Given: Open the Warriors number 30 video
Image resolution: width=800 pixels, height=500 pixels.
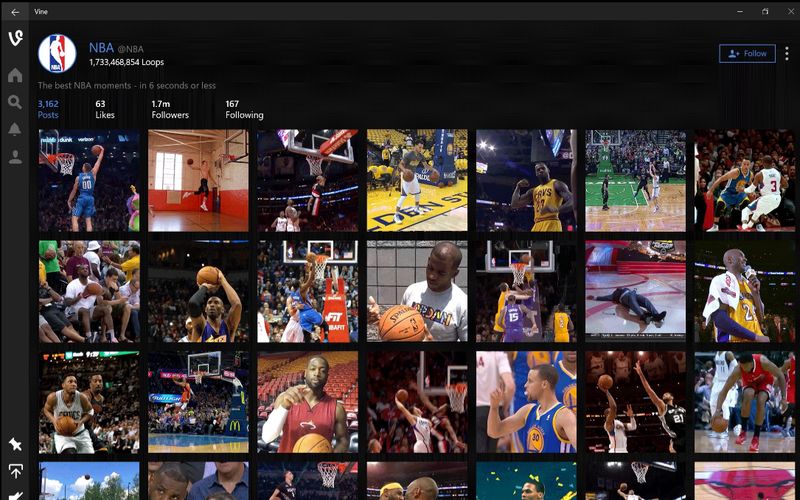Looking at the screenshot, I should coord(526,402).
